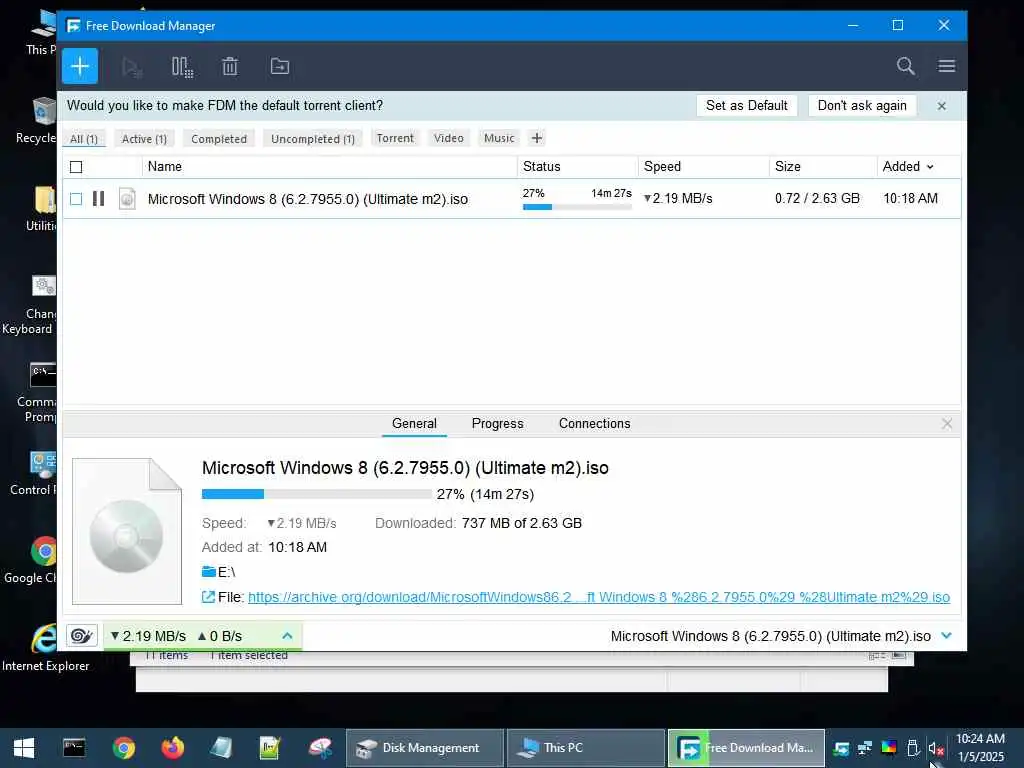This screenshot has width=1024, height=768.
Task: Select the All (1) filter tab
Action: tap(84, 139)
